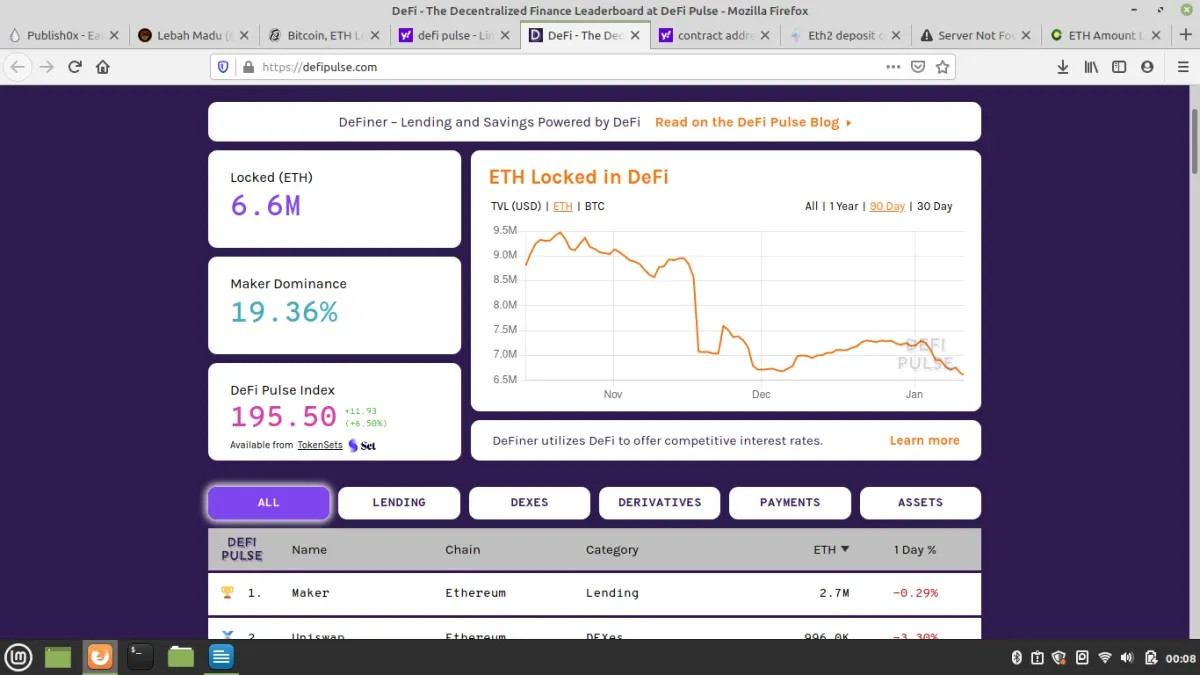Go back with the browser back arrow
The height and width of the screenshot is (675, 1200).
click(18, 67)
